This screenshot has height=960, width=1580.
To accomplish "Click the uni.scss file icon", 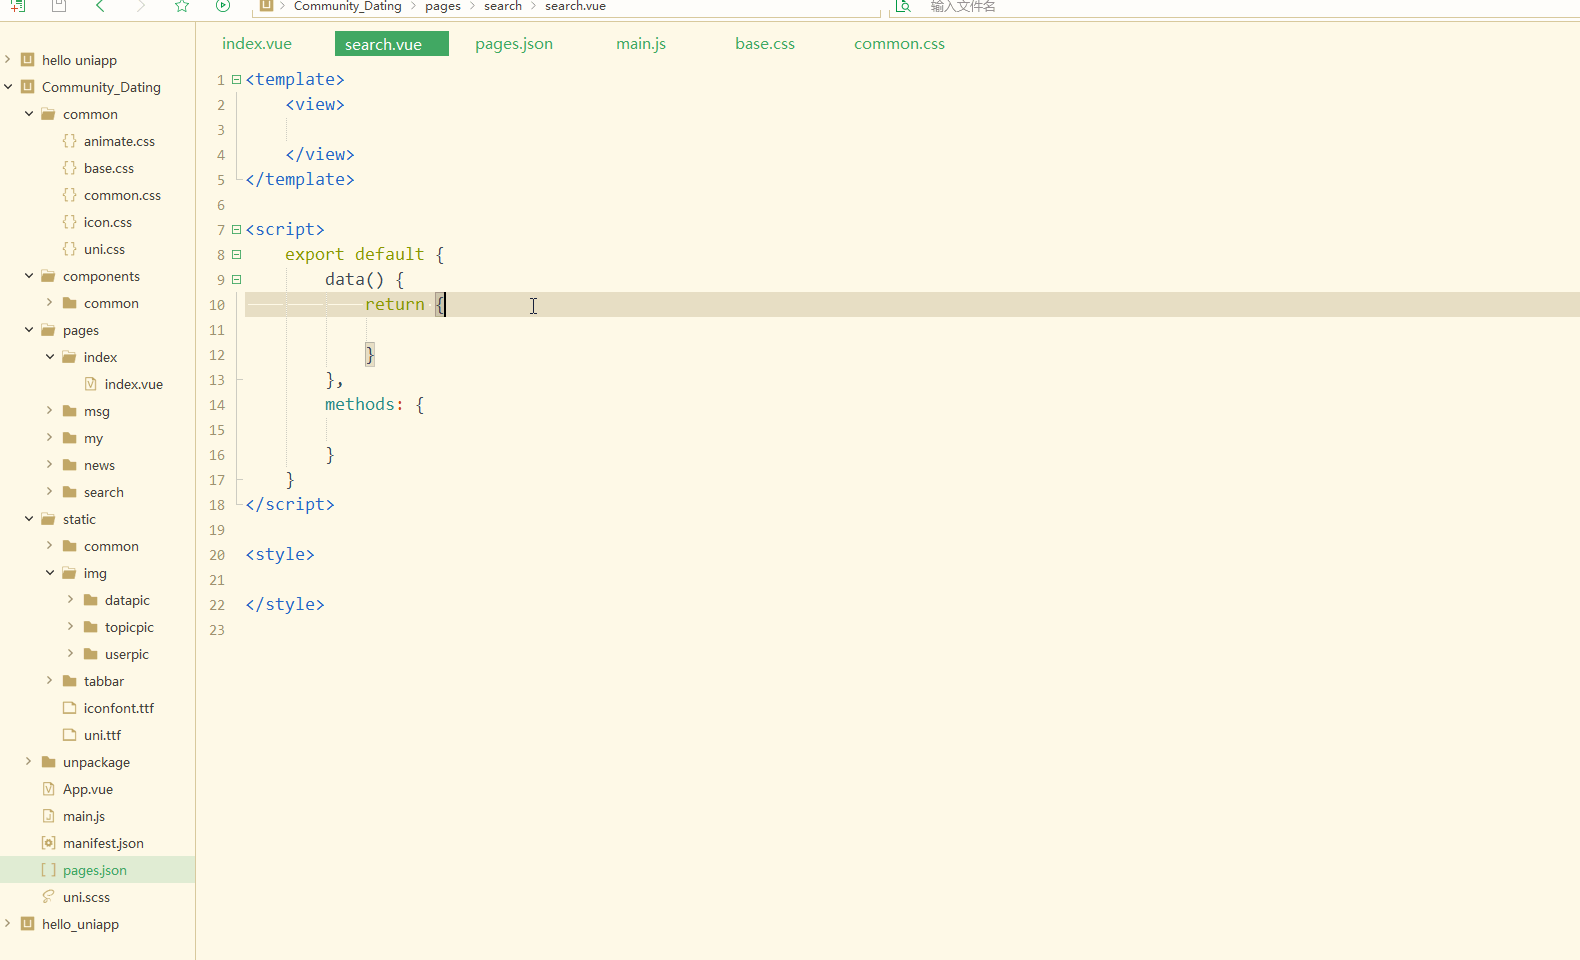I will [48, 897].
